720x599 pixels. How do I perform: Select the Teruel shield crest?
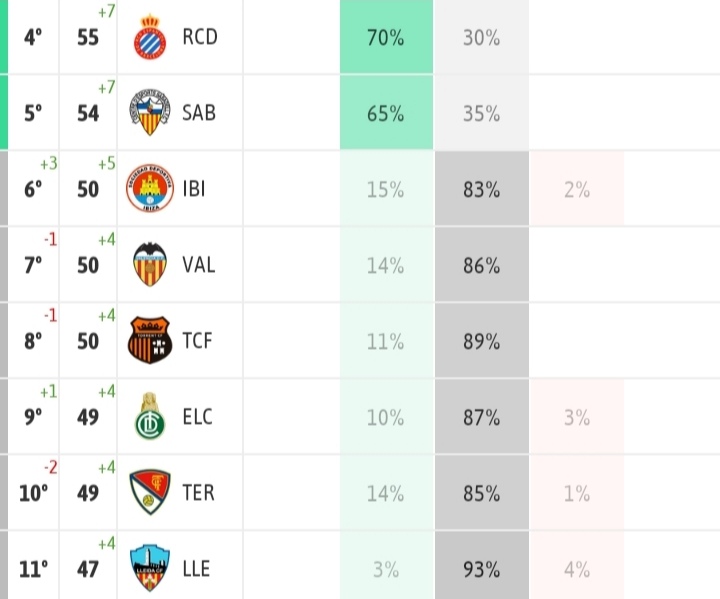[x=150, y=492]
